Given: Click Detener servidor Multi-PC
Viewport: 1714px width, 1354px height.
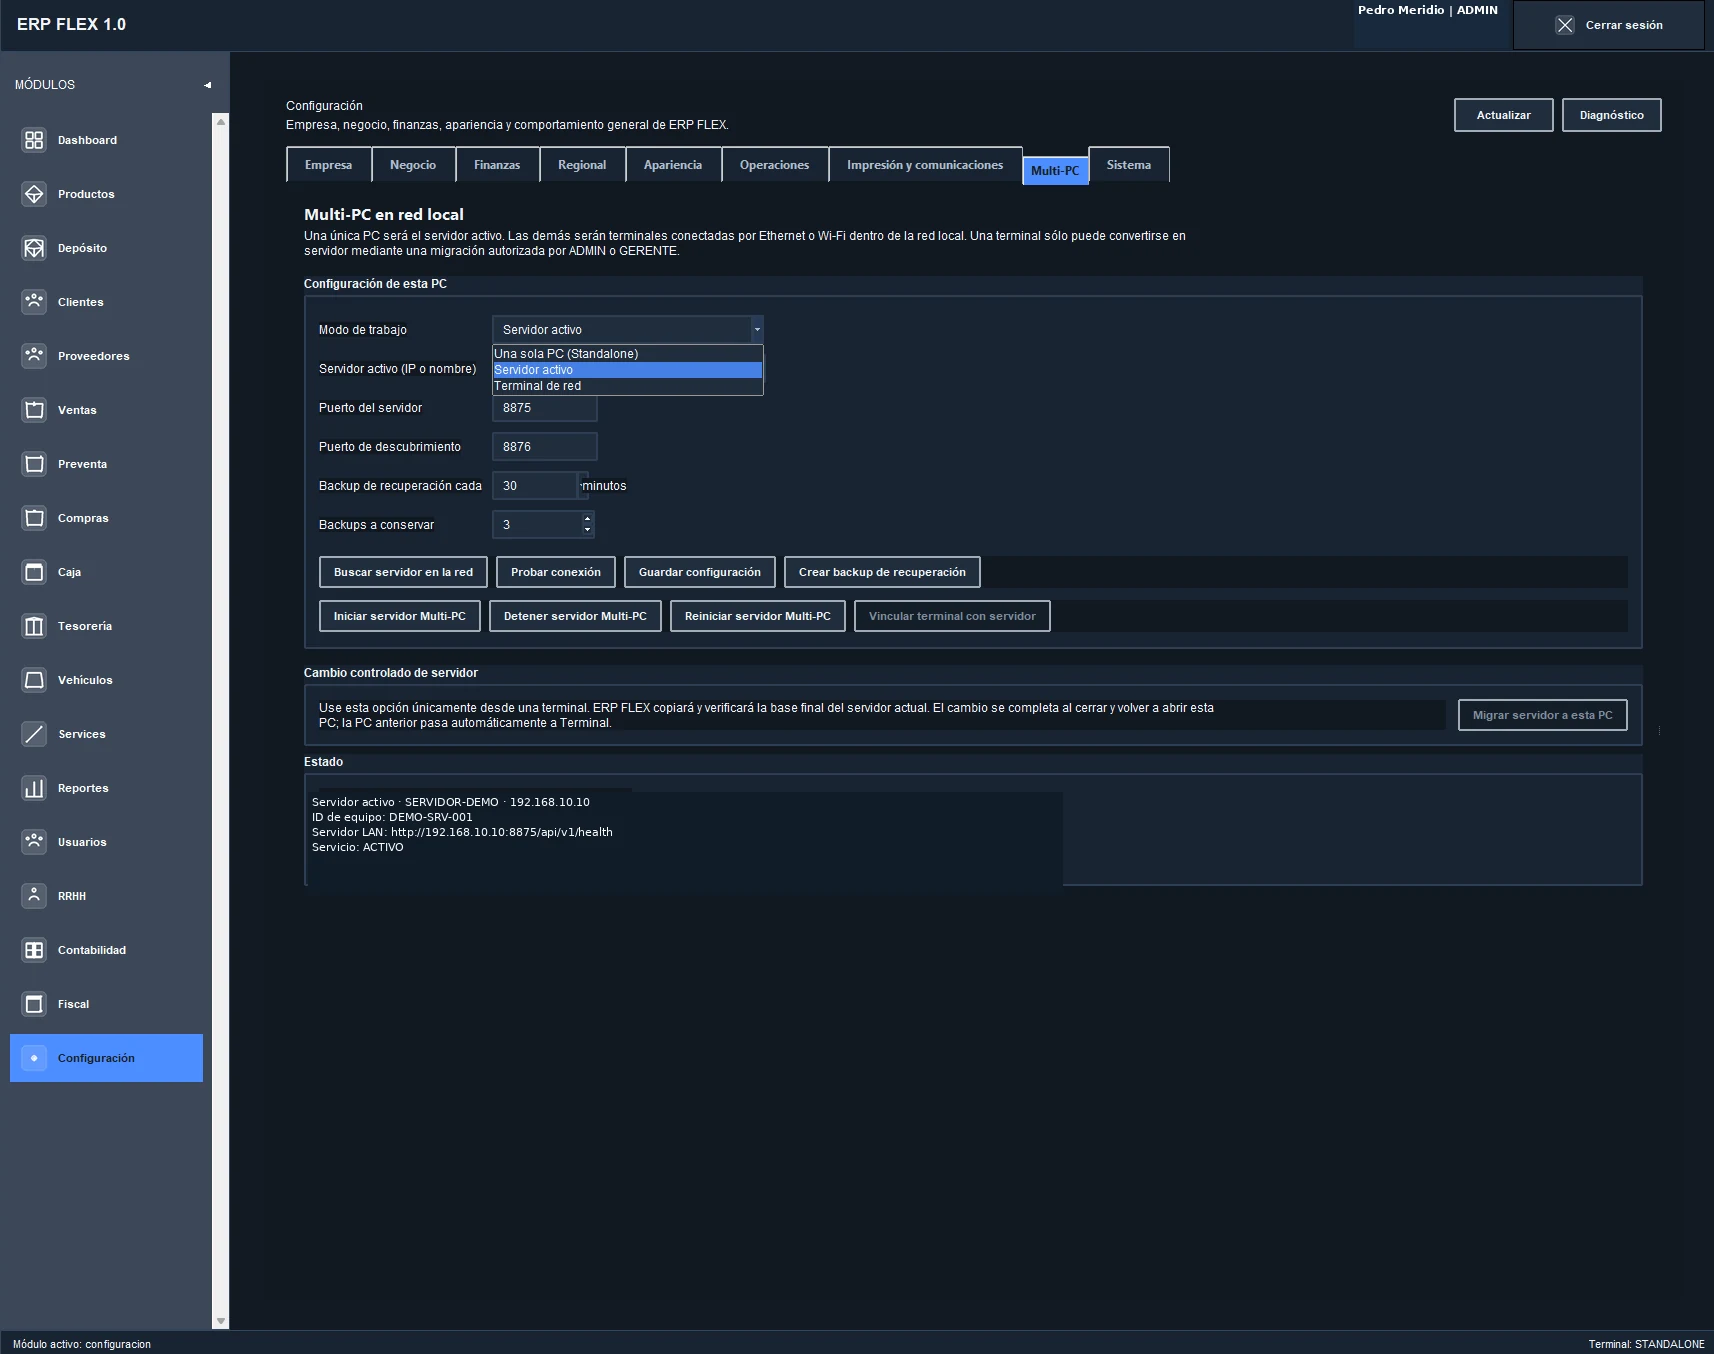Looking at the screenshot, I should 575,616.
